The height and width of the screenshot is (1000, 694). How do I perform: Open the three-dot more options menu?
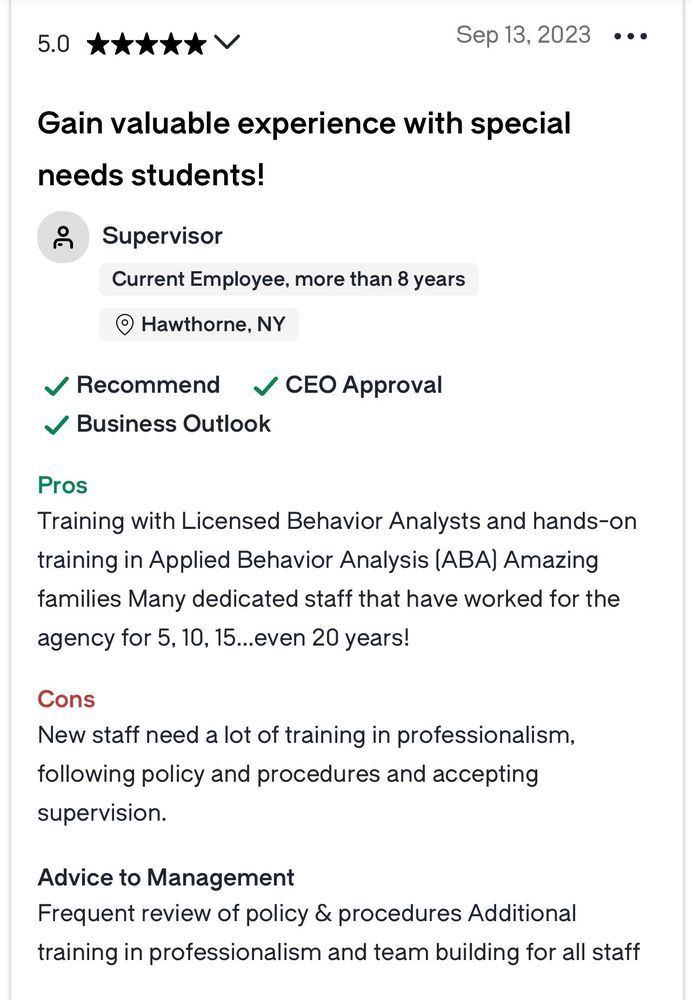coord(631,37)
